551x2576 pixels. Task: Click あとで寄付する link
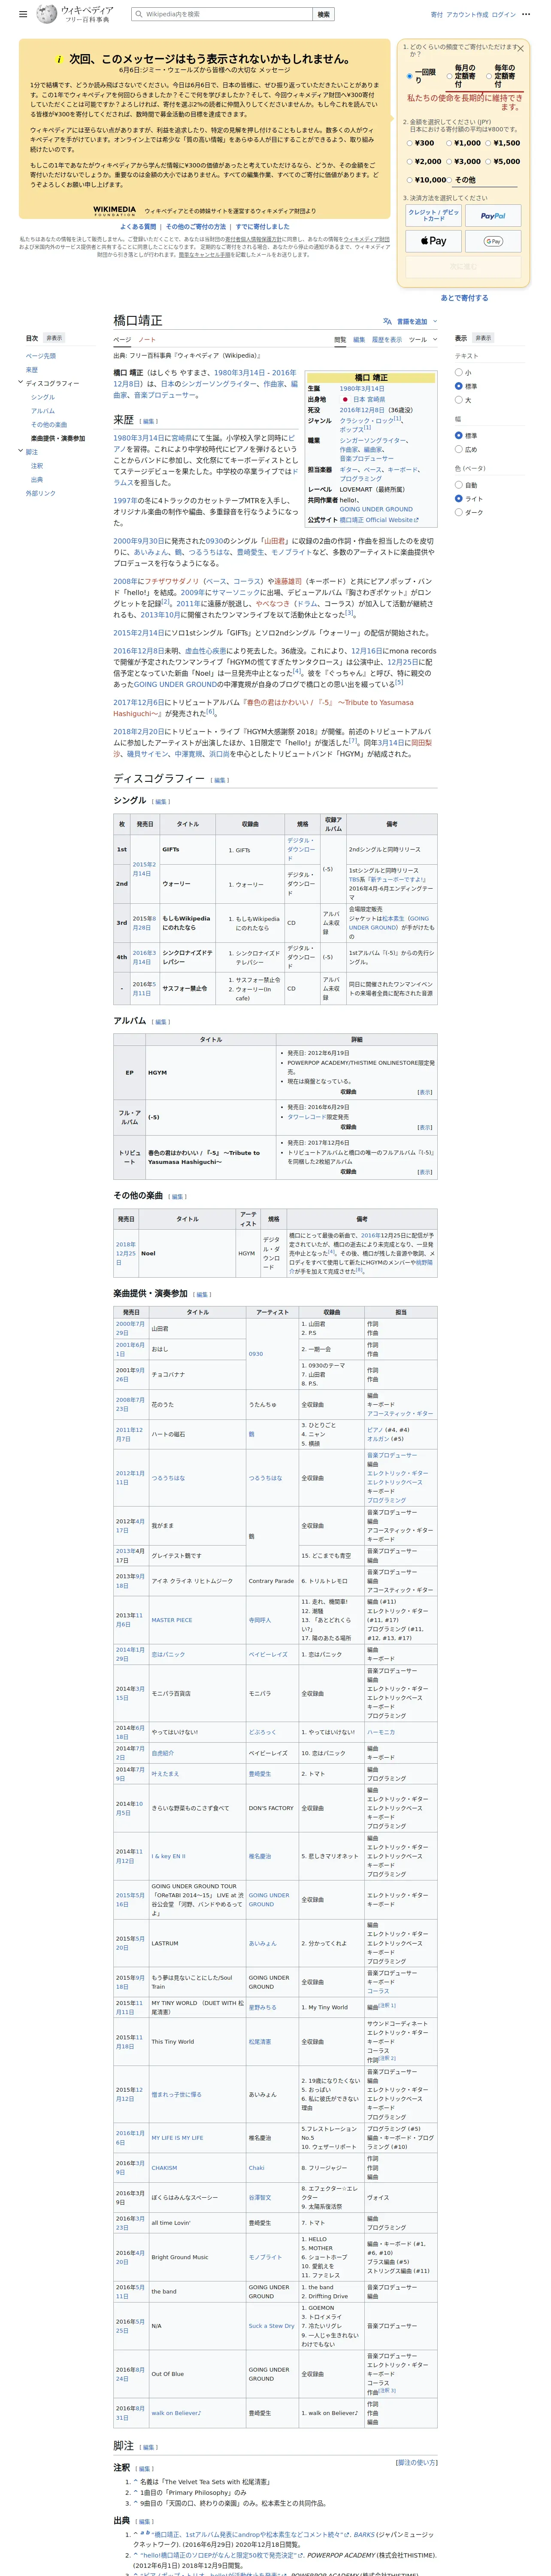tap(465, 298)
